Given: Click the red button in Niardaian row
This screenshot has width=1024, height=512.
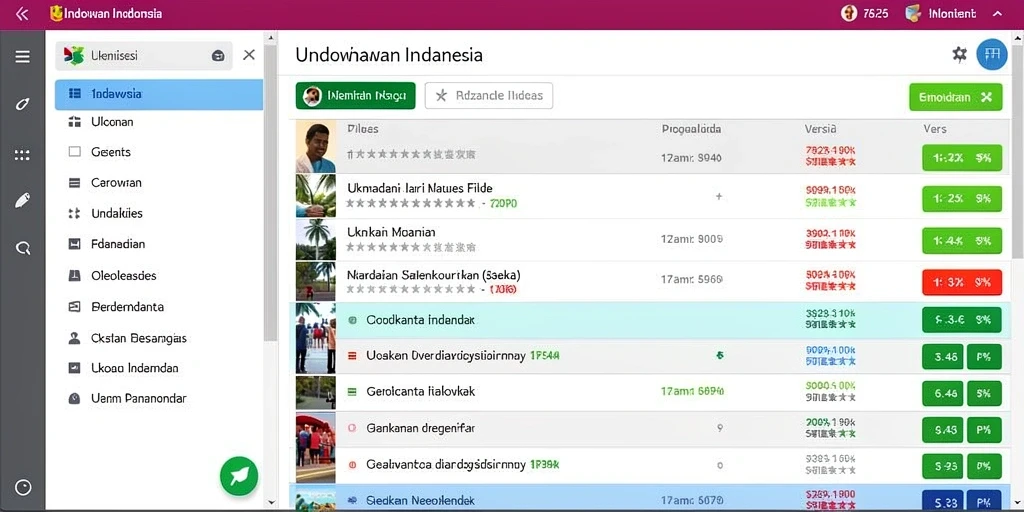Looking at the screenshot, I should [x=961, y=282].
